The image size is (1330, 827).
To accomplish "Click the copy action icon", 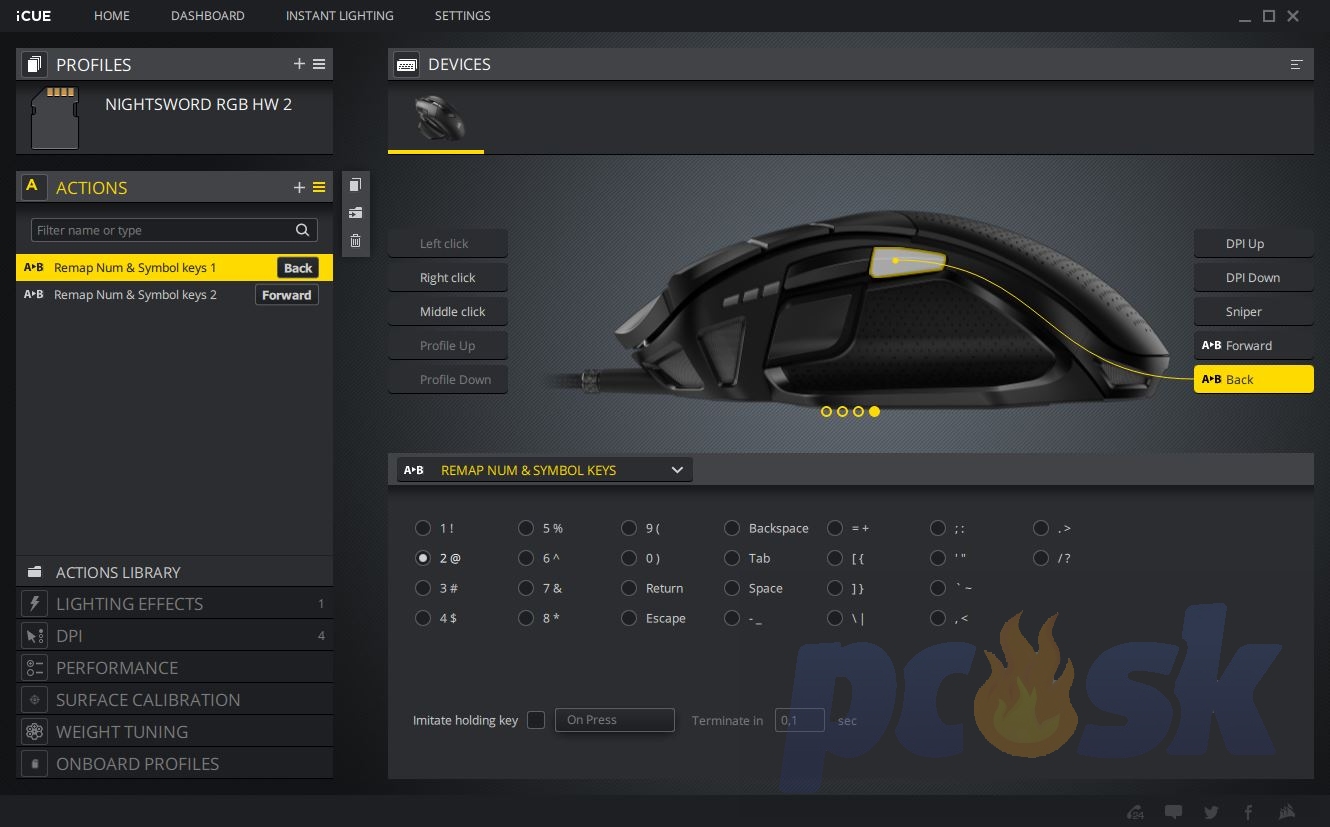I will (x=355, y=185).
